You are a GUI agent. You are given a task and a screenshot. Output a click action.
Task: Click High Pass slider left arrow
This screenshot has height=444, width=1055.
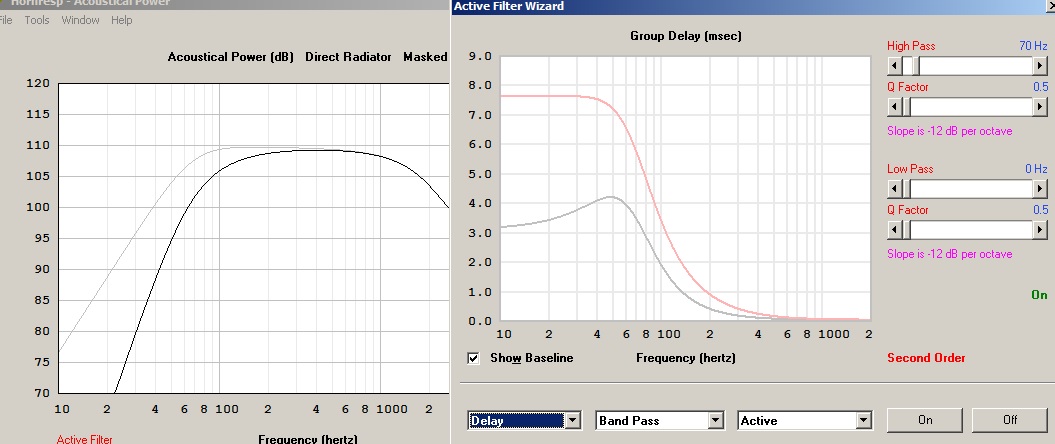894,66
